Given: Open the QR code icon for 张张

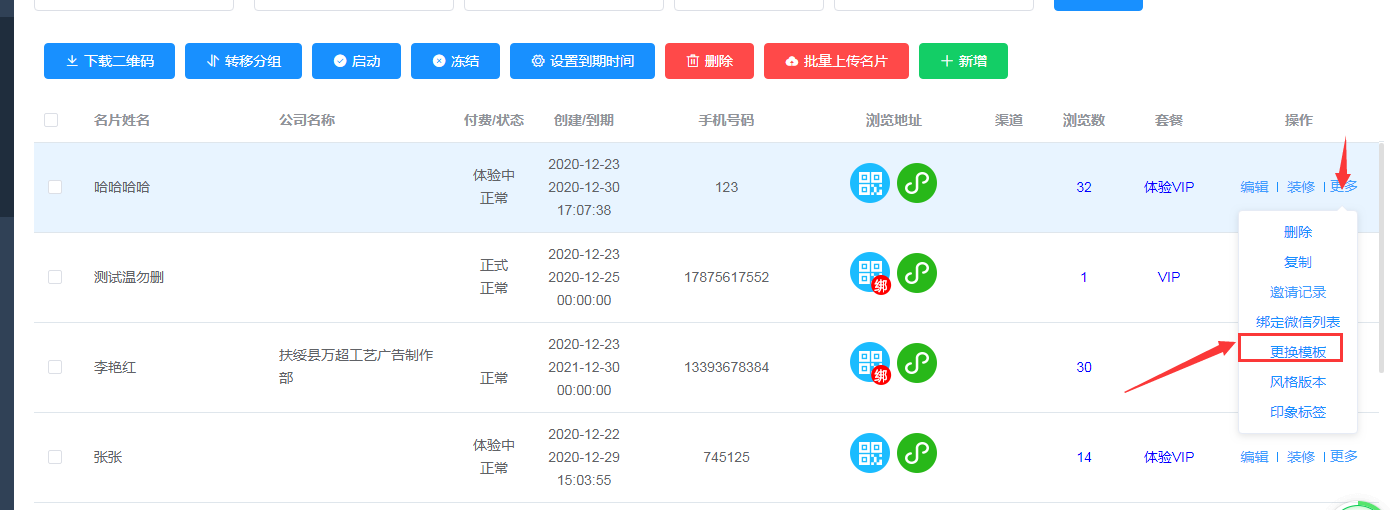Looking at the screenshot, I should (x=869, y=453).
